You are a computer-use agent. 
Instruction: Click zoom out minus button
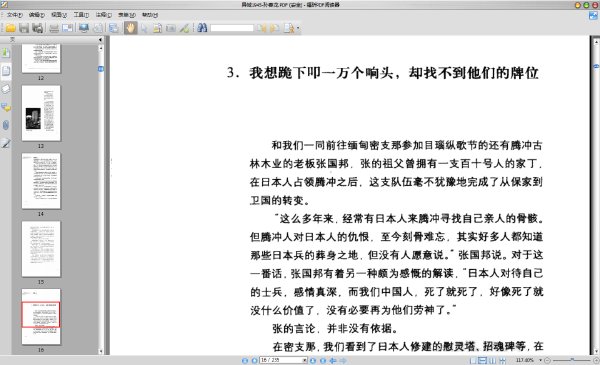click(x=547, y=360)
